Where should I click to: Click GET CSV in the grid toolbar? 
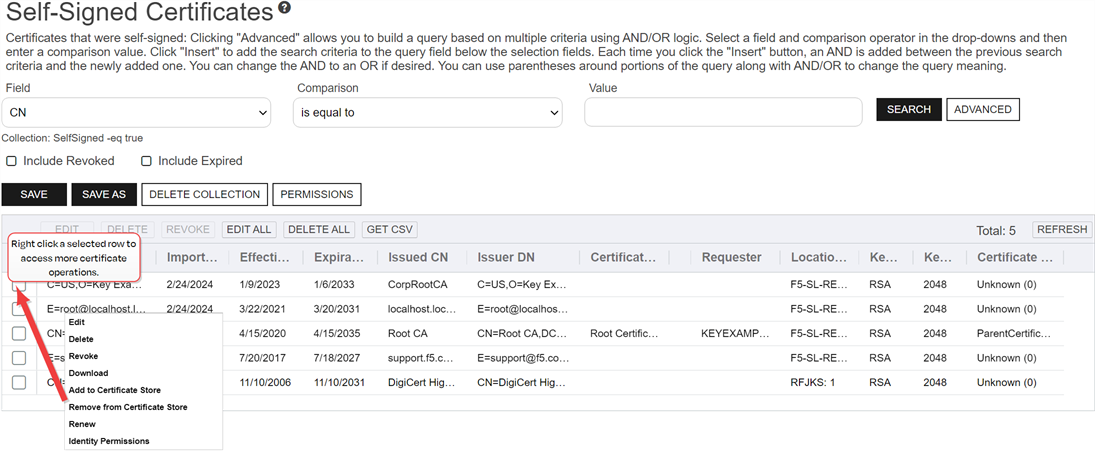389,229
